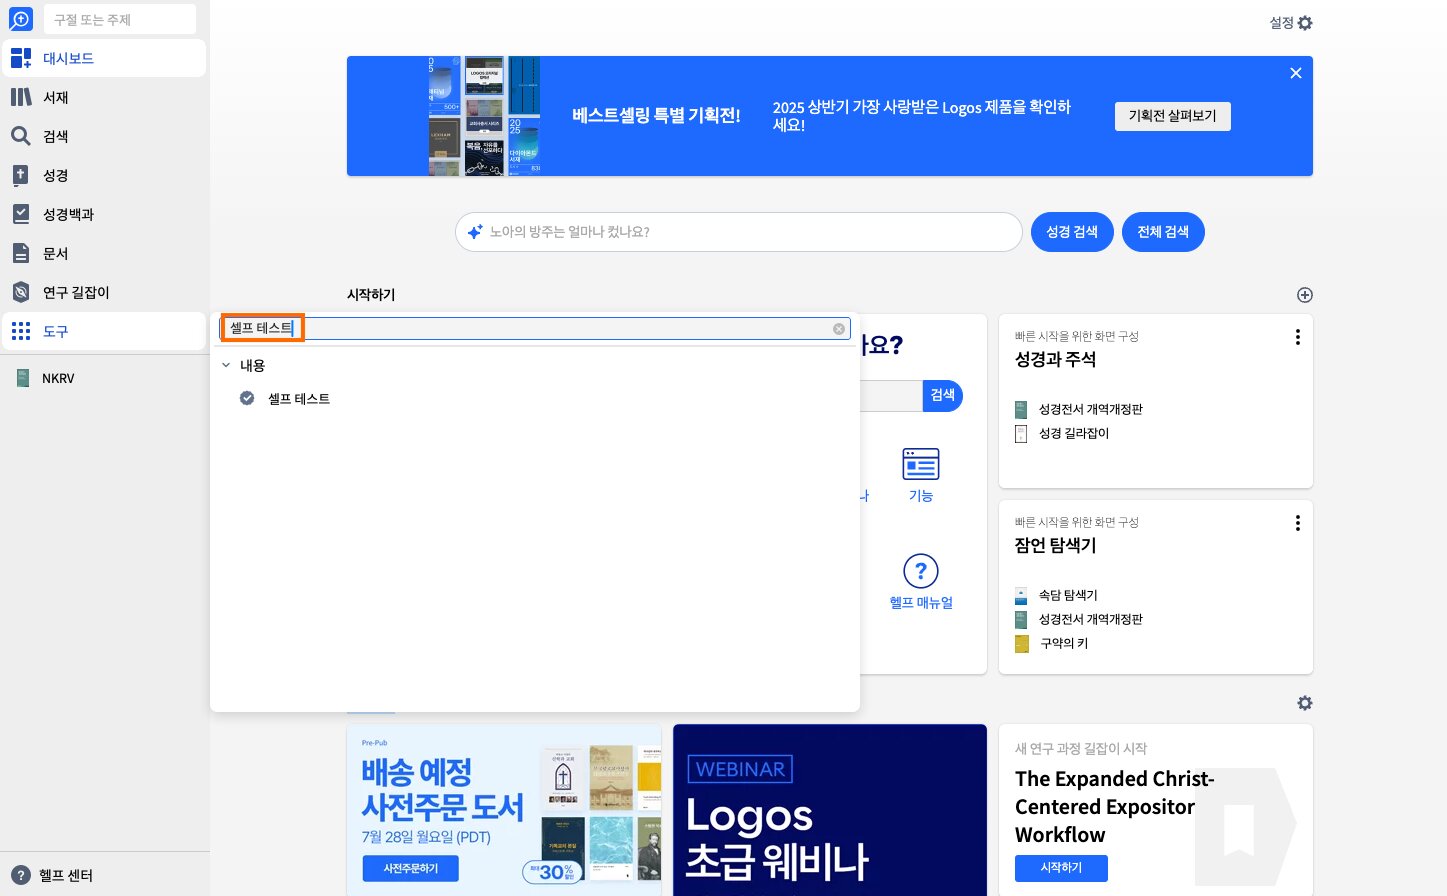Open the 대시보드 dashboard sidebar item
The width and height of the screenshot is (1447, 896).
[104, 58]
